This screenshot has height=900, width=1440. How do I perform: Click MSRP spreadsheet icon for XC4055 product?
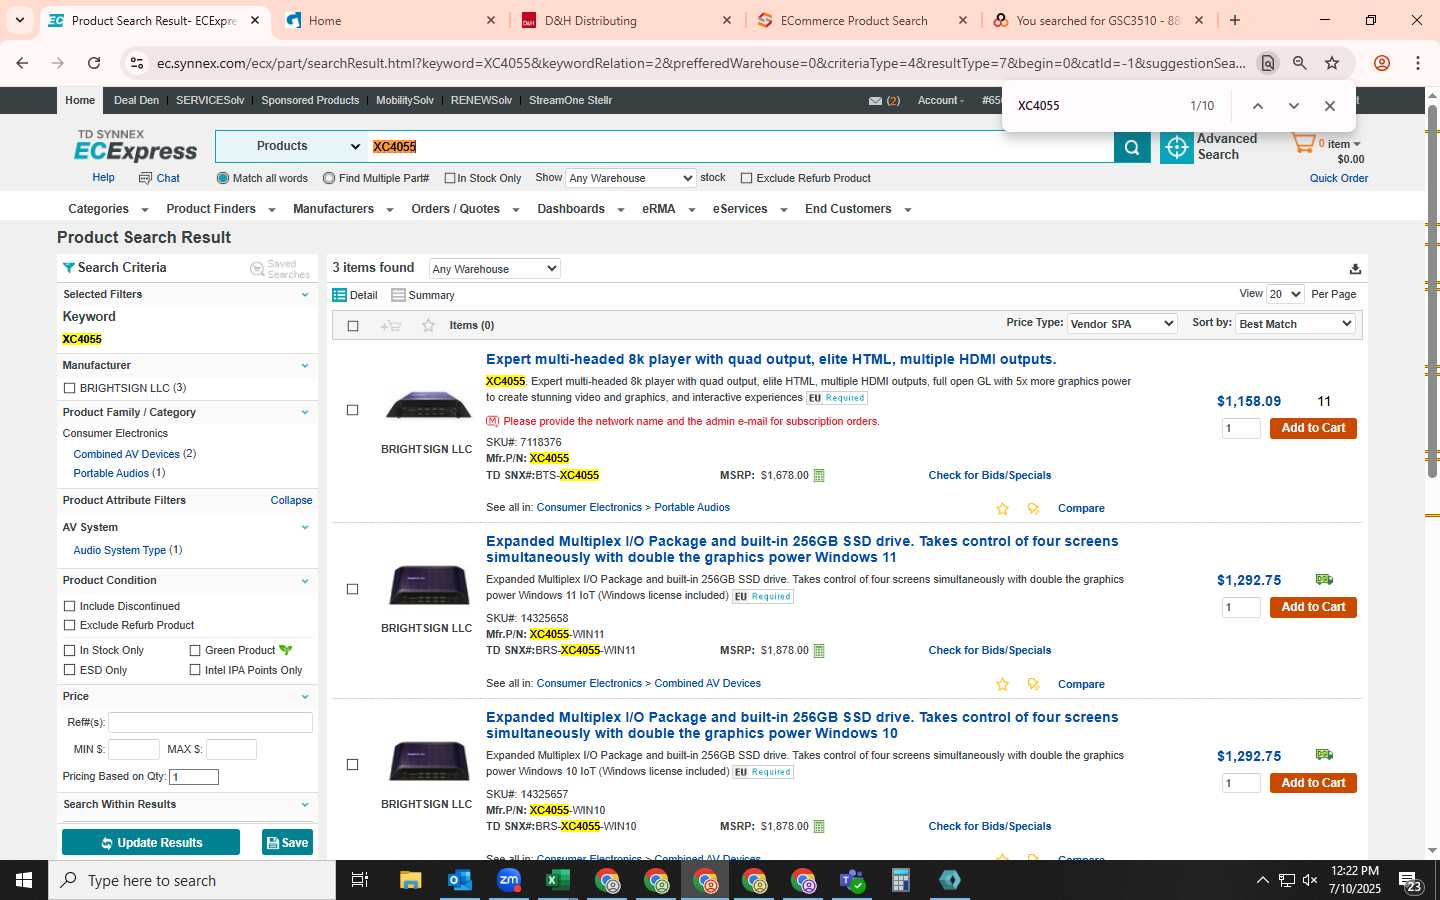point(819,476)
